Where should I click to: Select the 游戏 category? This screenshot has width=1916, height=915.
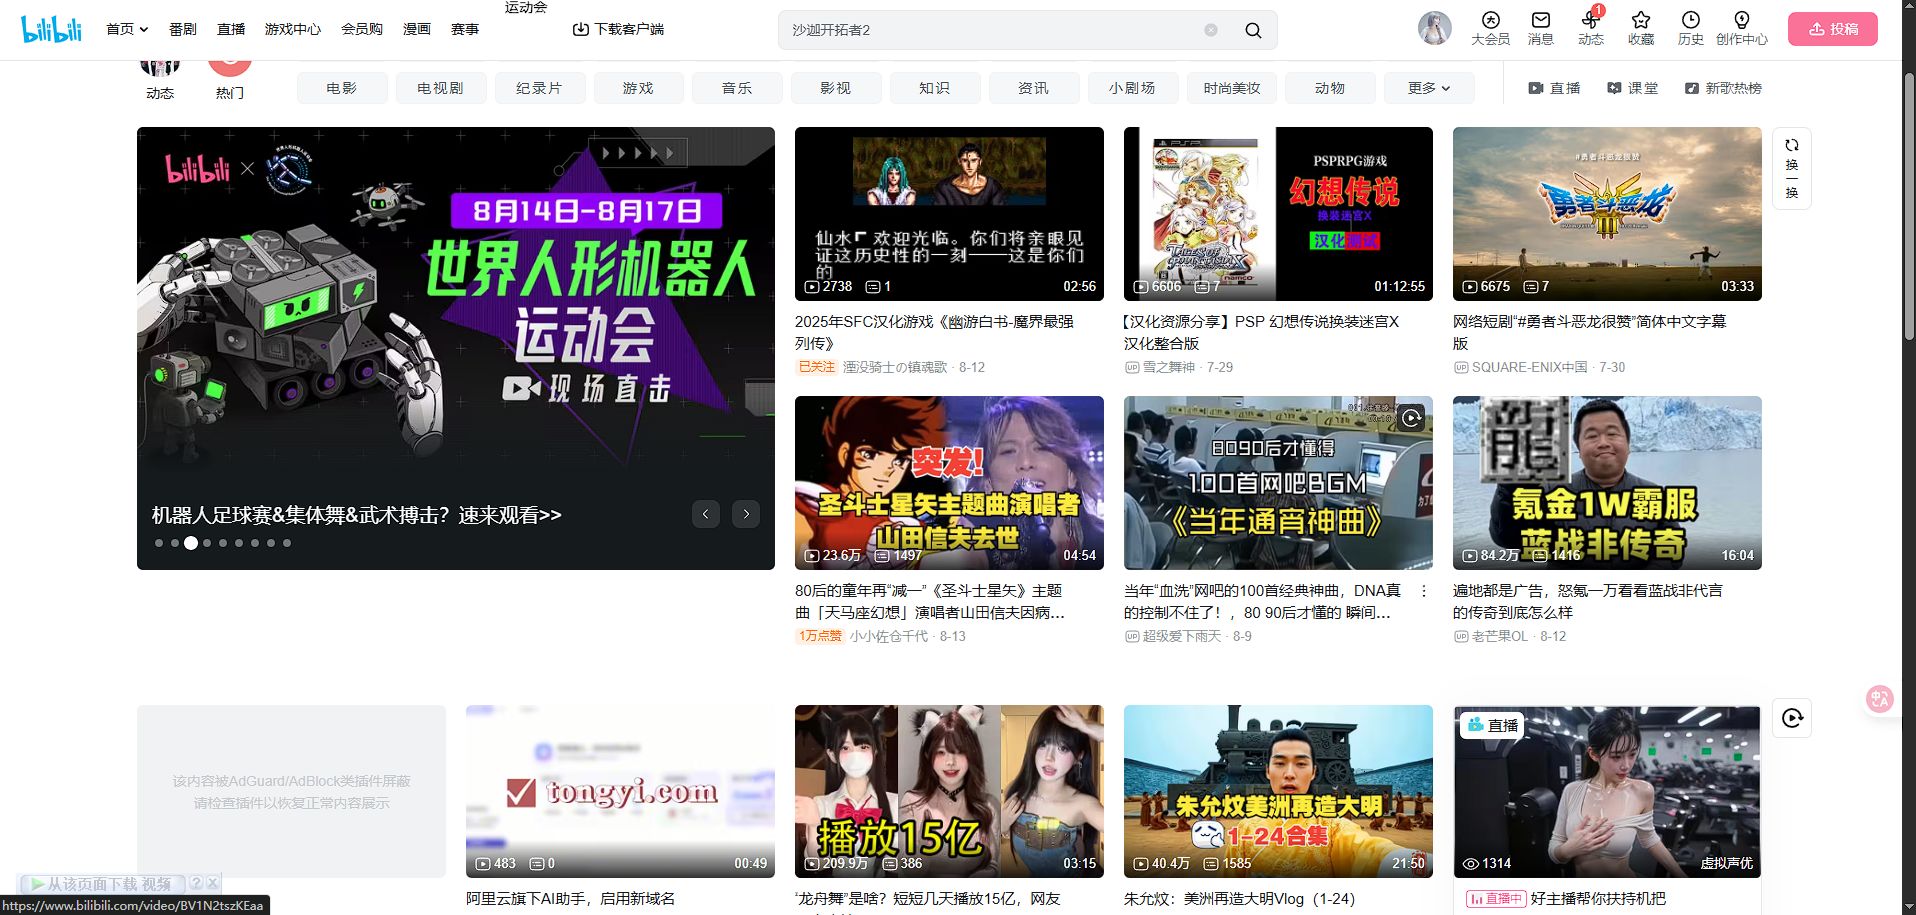(x=638, y=88)
